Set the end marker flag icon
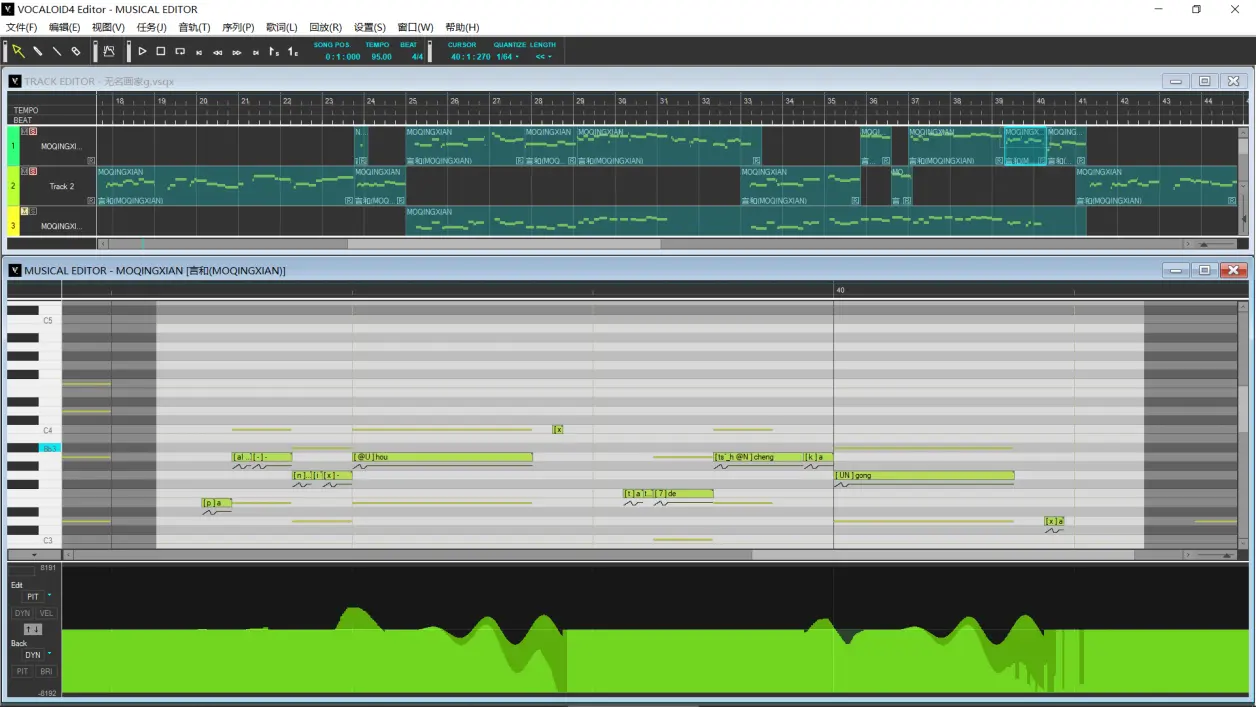Screen dimensions: 1256x707 (x=292, y=52)
